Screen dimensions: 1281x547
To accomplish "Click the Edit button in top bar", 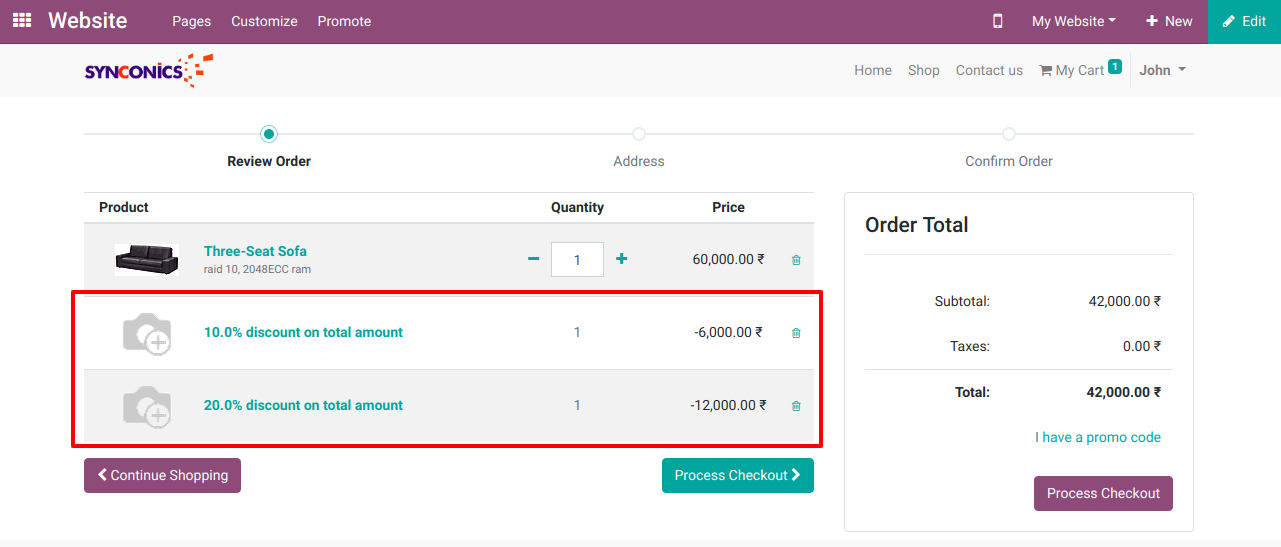I will click(1244, 21).
